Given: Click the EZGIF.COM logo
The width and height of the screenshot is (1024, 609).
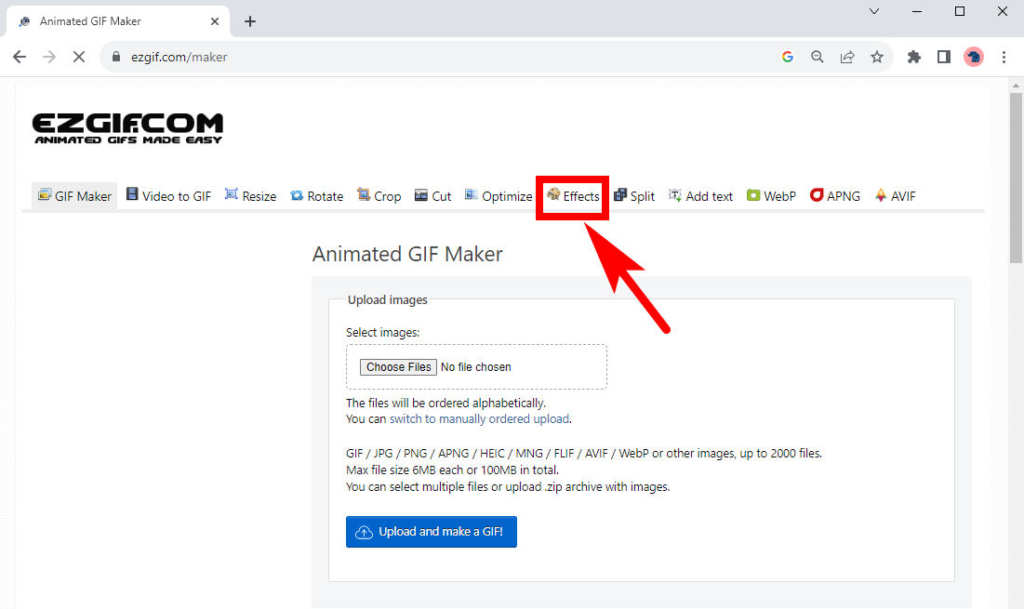Looking at the screenshot, I should click(x=128, y=128).
